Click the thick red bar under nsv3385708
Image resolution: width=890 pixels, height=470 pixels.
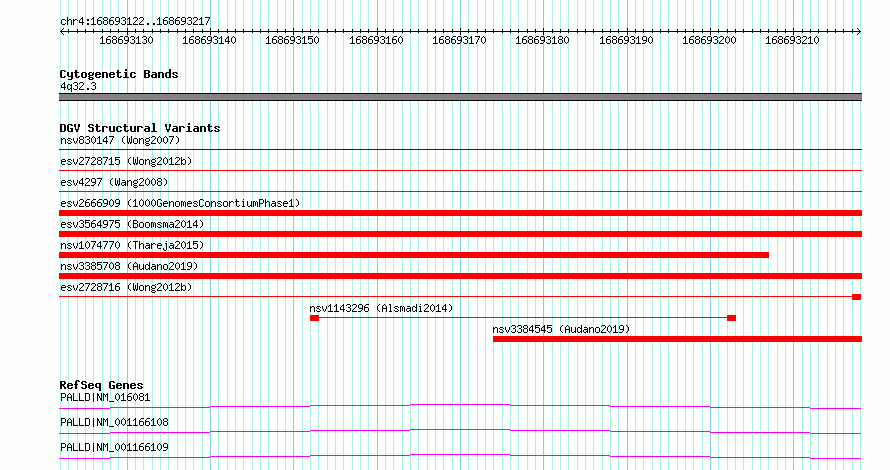(460, 276)
